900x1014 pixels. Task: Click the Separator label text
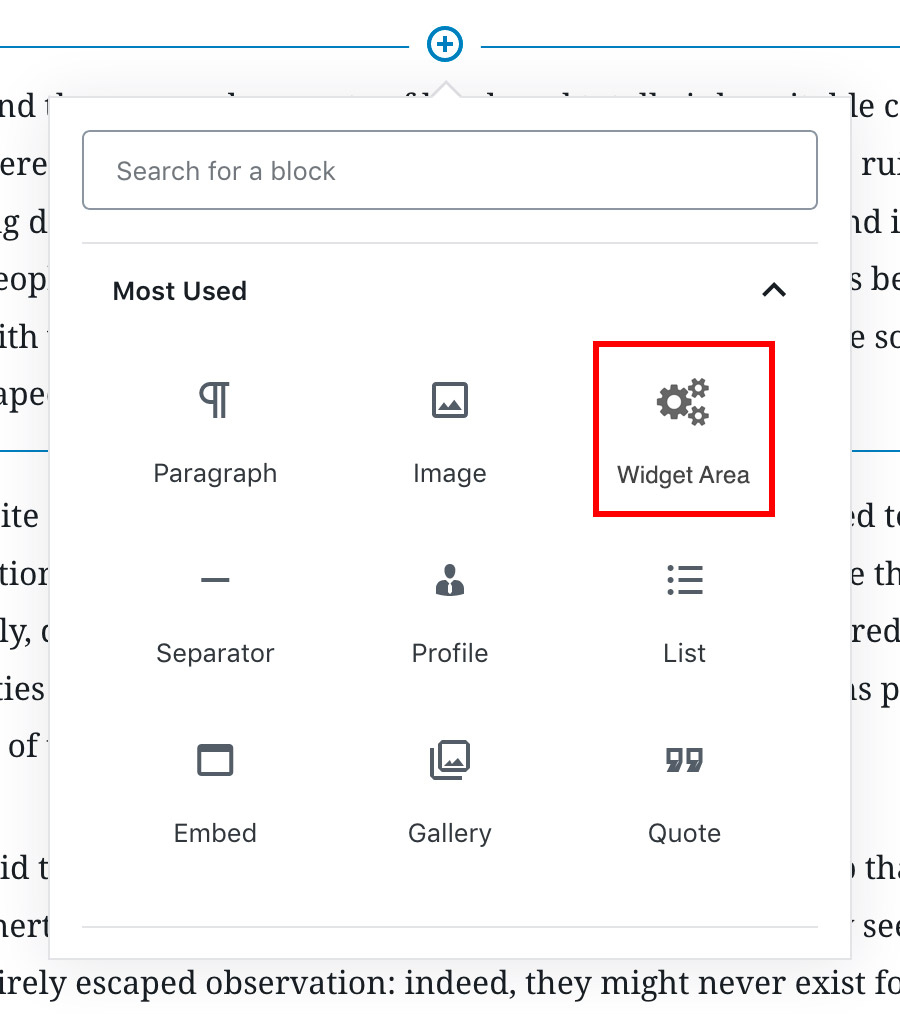tap(215, 653)
